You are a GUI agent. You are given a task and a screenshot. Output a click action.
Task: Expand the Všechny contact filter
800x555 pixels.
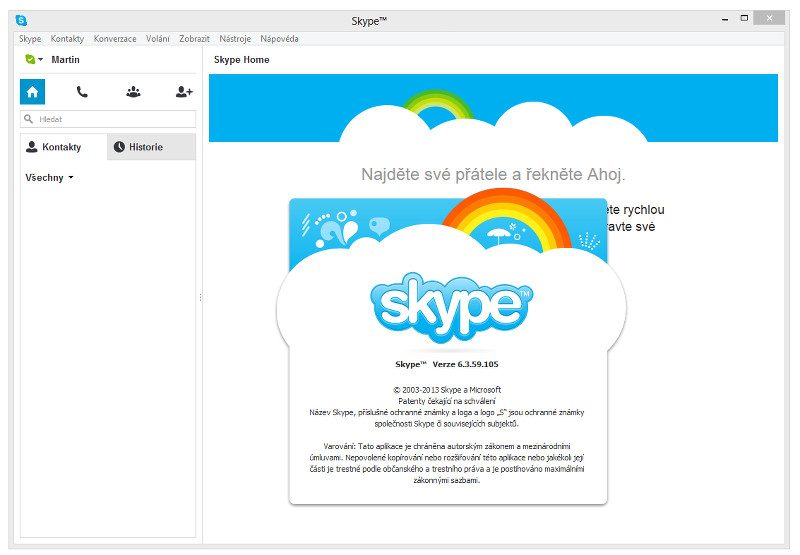coord(49,178)
